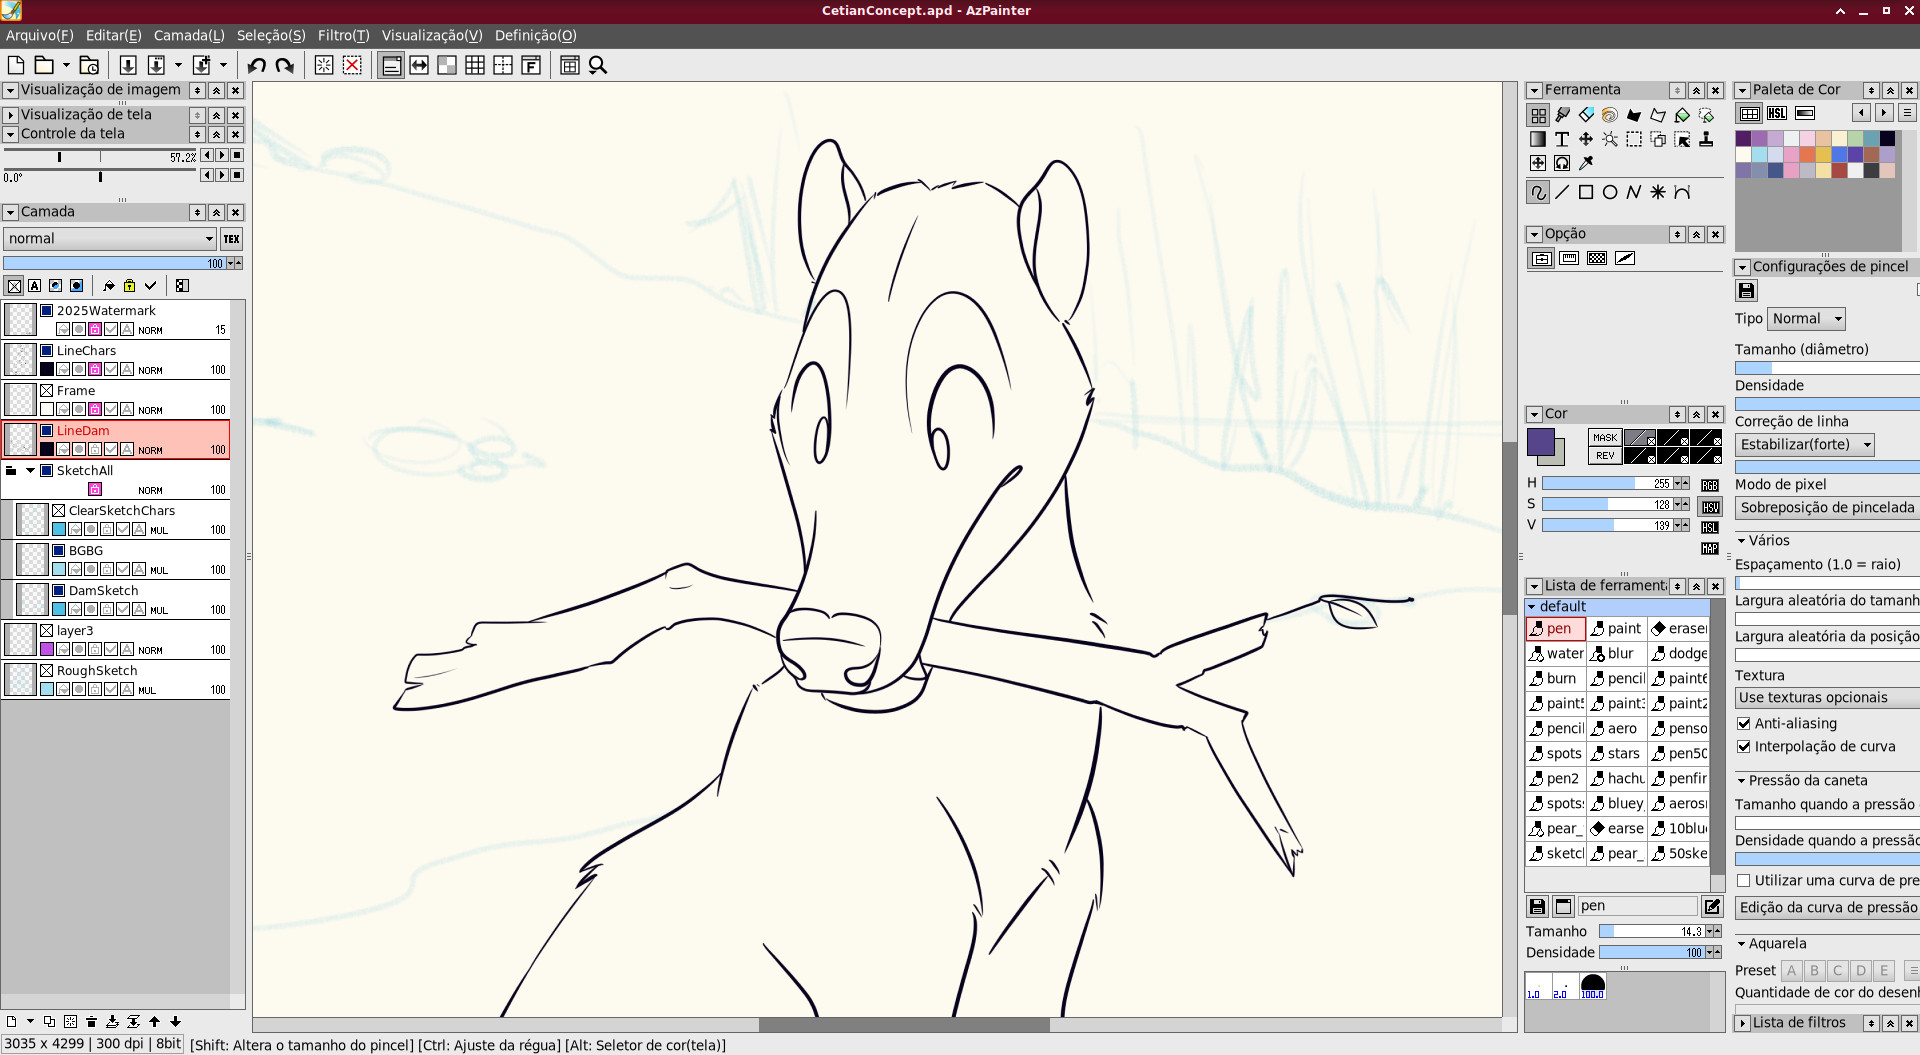
Task: Expand Visualização de tela panel
Action: click(x=11, y=115)
